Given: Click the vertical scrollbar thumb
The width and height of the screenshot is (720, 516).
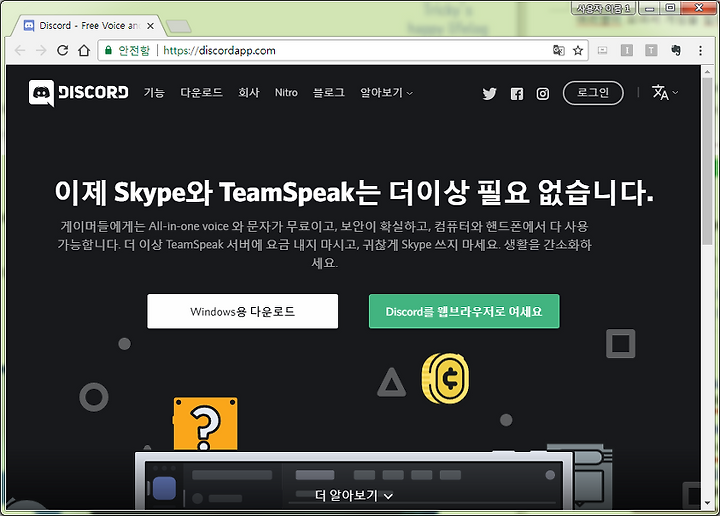Looking at the screenshot, I should click(x=707, y=161).
